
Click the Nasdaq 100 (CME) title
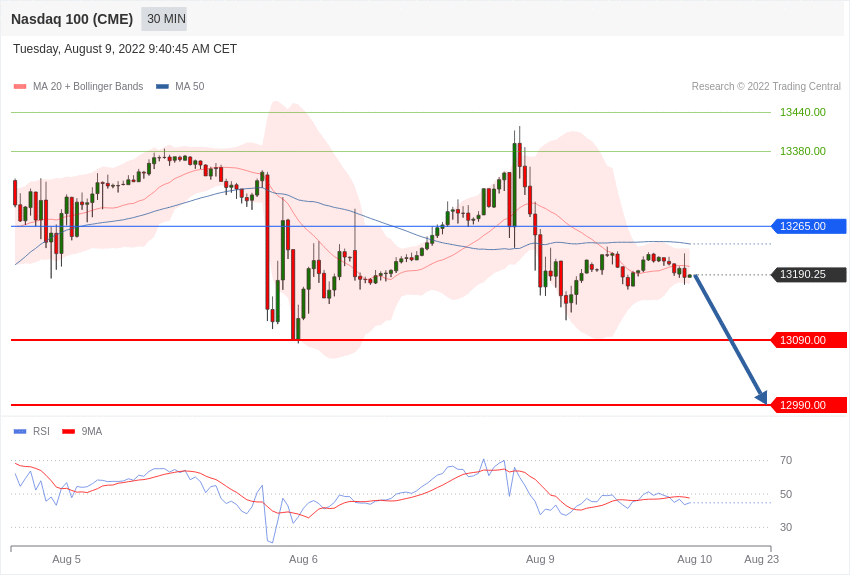coord(72,19)
